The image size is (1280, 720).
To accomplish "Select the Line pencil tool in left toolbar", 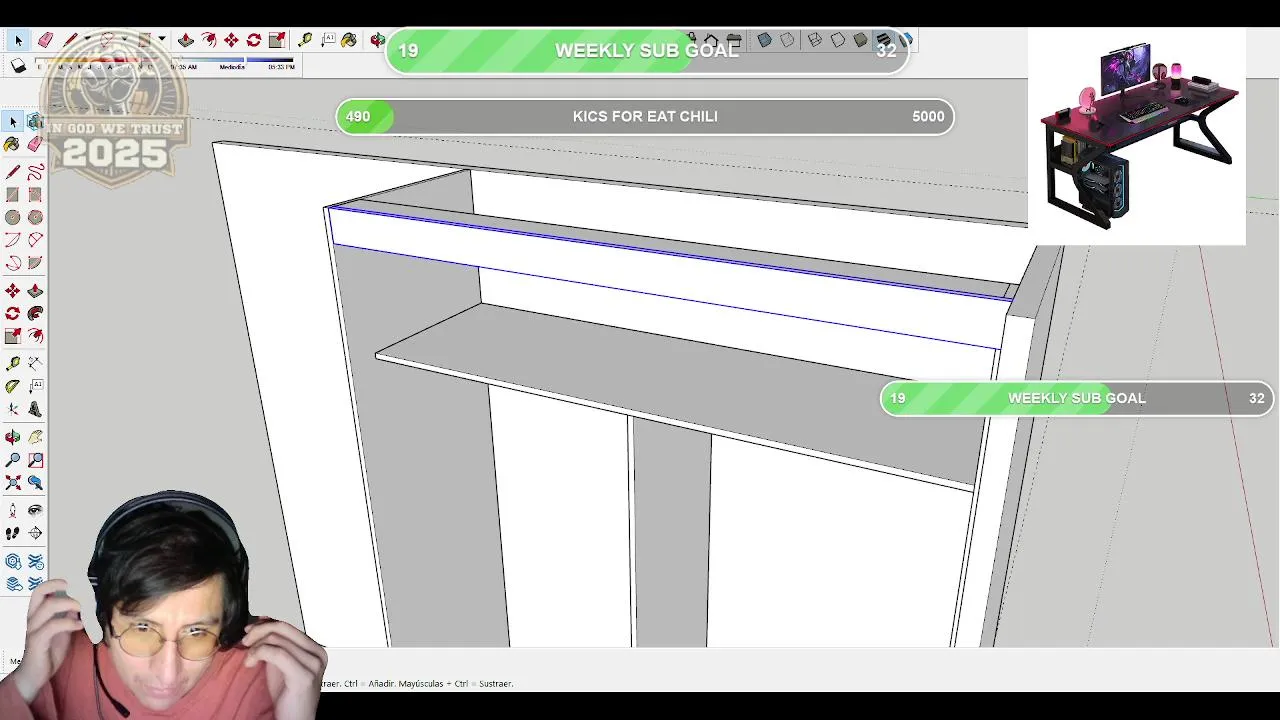I will pyautogui.click(x=12, y=171).
